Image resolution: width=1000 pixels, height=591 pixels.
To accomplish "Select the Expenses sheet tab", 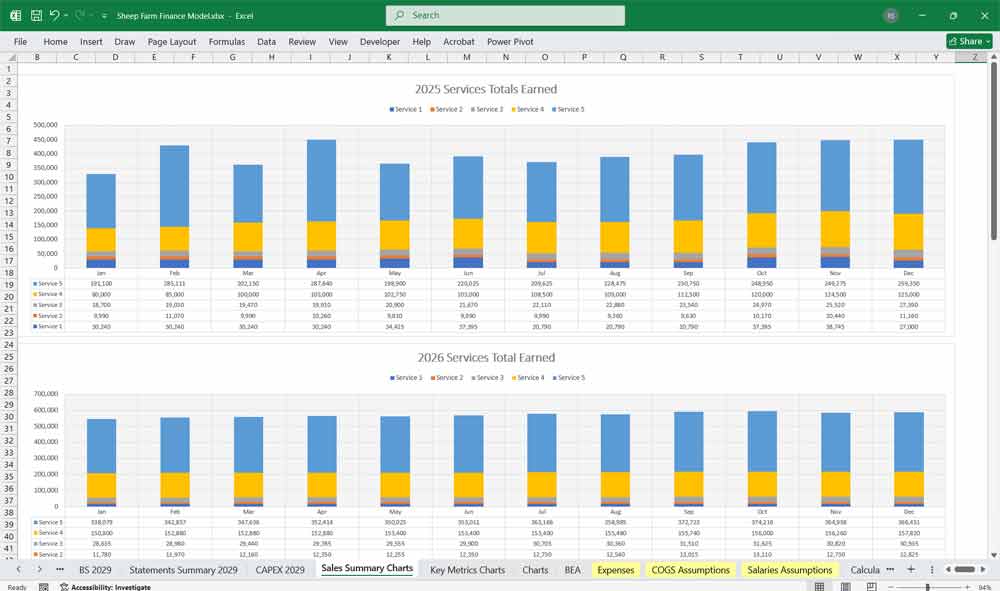I will click(x=614, y=569).
